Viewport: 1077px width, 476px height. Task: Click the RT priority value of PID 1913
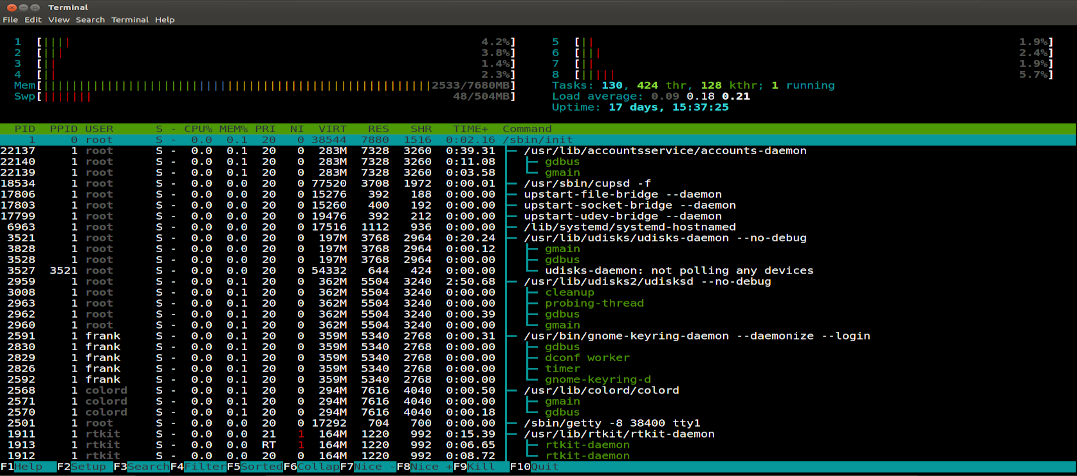point(269,445)
